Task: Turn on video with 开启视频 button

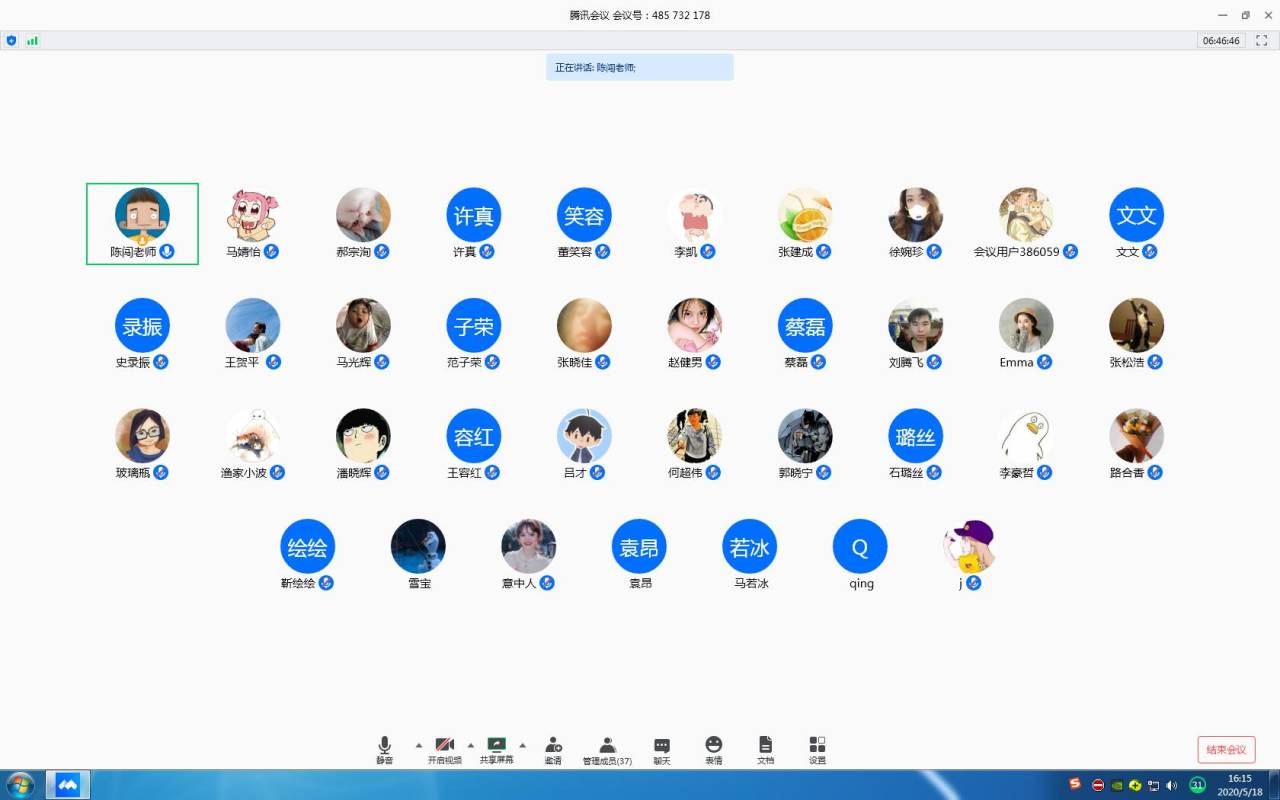Action: [444, 750]
